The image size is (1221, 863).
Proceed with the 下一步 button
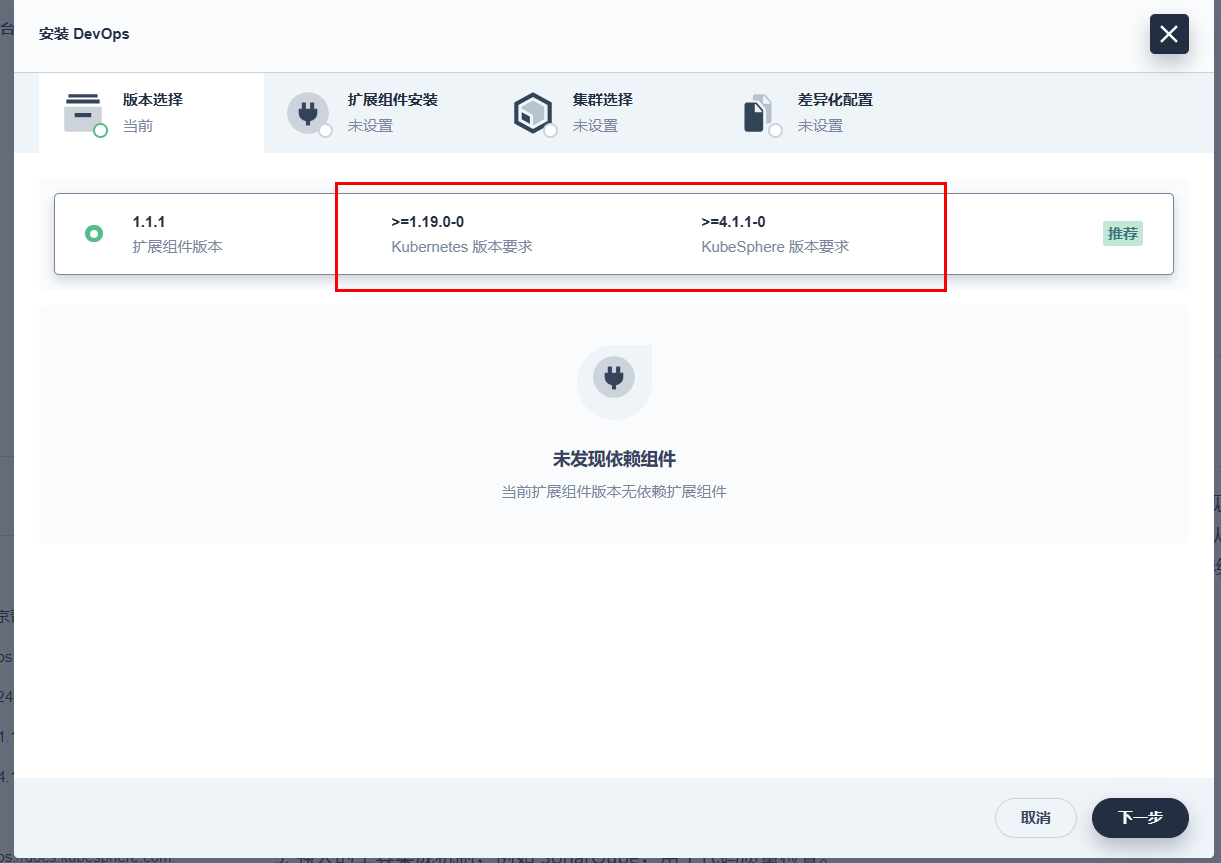click(1140, 818)
